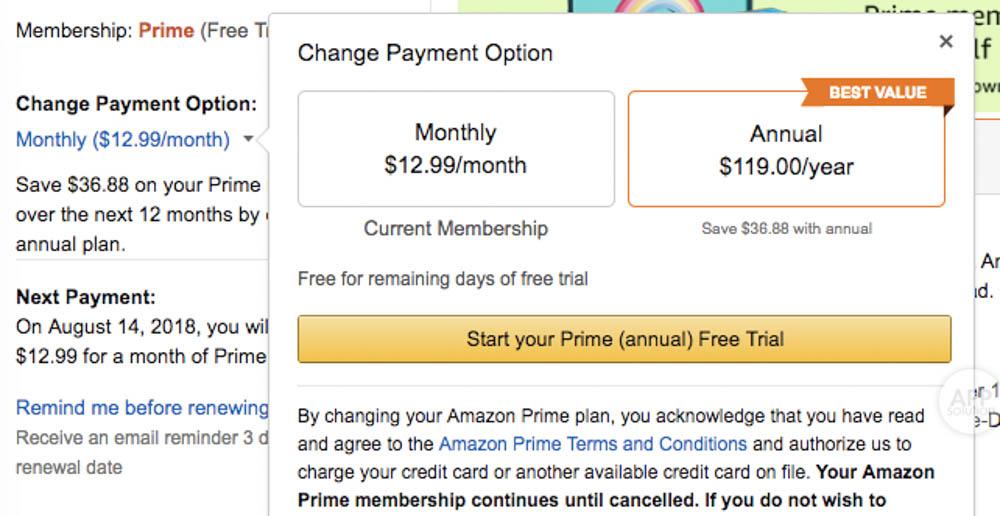Select the Annual $119.00/year plan card

tap(786, 150)
